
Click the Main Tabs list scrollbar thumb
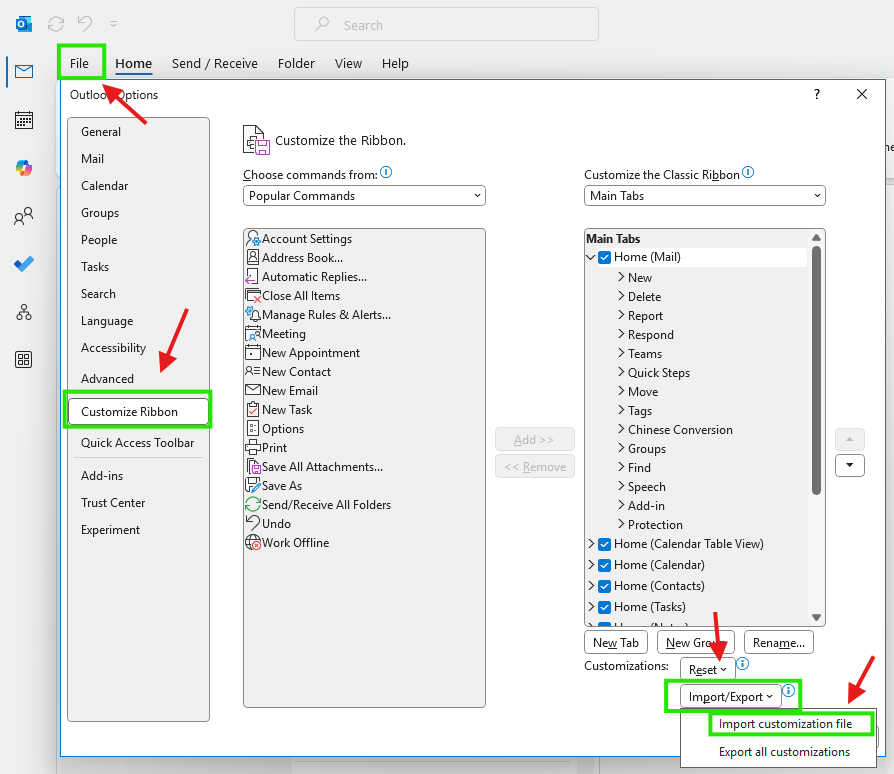click(816, 370)
